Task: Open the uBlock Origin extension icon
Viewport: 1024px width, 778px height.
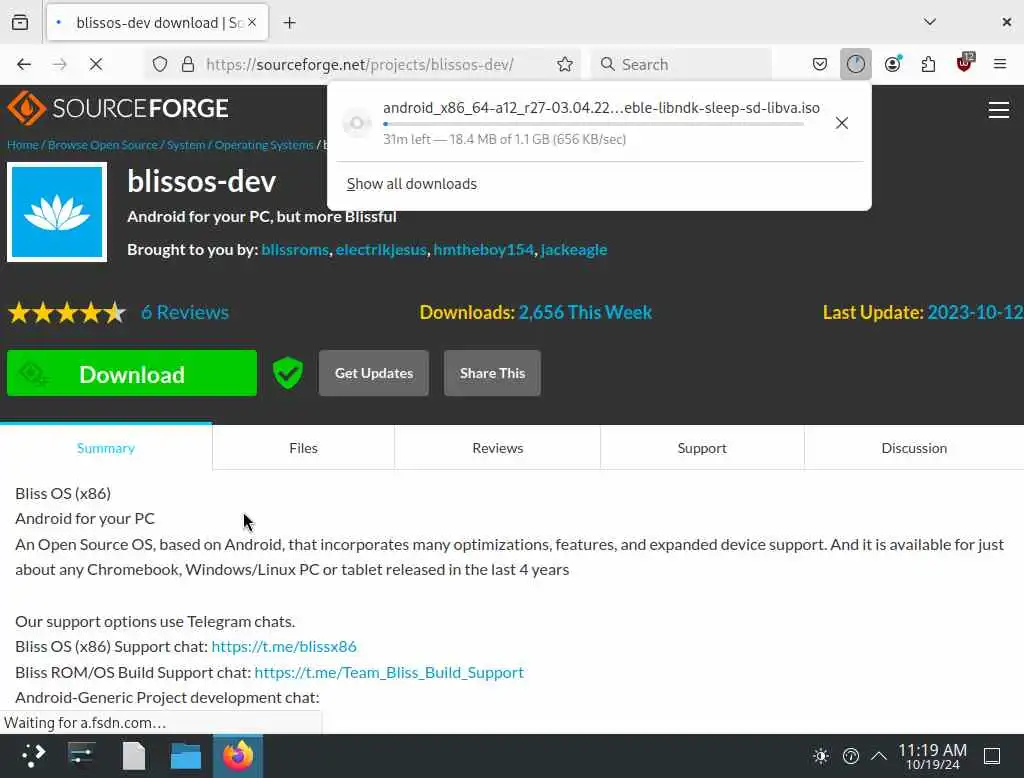Action: [965, 63]
